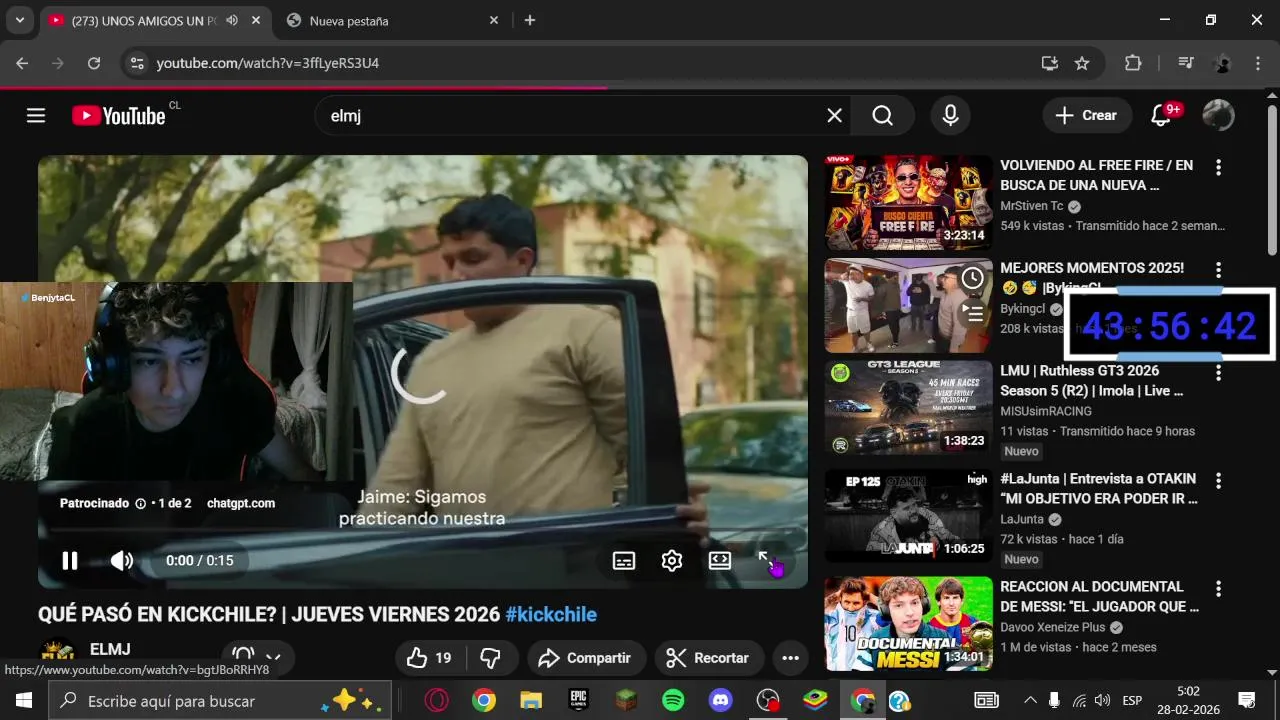Launch Epic Games from taskbar
The width and height of the screenshot is (1280, 720).
pyautogui.click(x=578, y=701)
